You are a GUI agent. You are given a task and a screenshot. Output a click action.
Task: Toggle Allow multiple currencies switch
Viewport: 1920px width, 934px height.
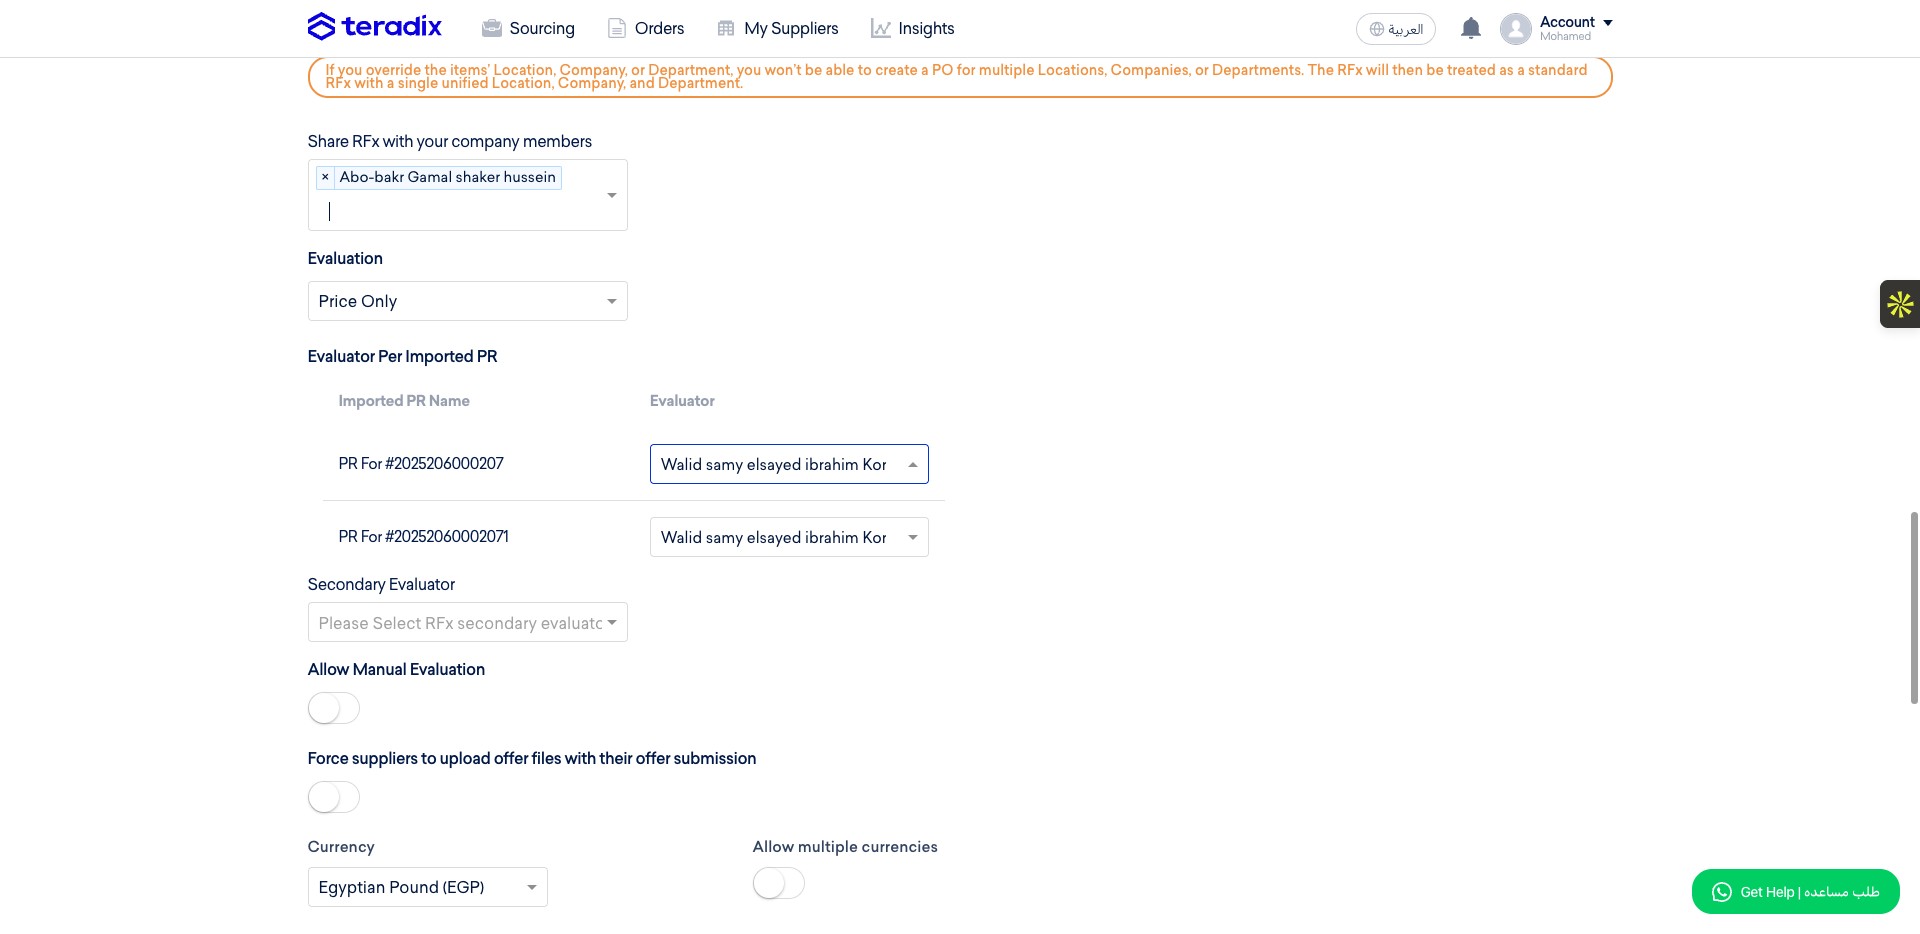pyautogui.click(x=779, y=883)
